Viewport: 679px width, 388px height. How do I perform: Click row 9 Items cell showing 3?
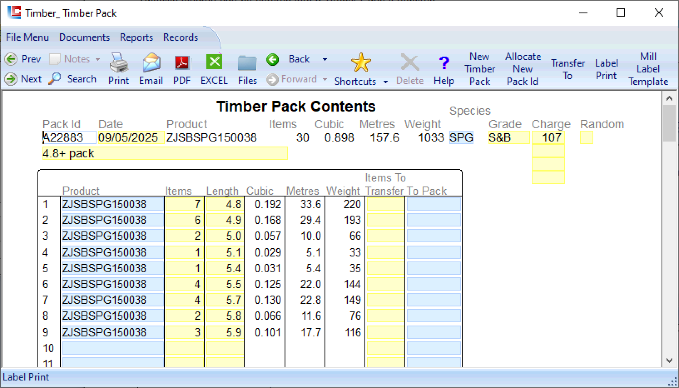point(184,332)
